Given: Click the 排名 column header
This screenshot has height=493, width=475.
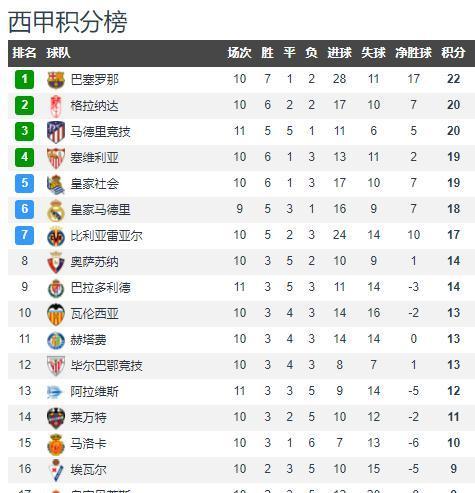Looking at the screenshot, I should (24, 53).
